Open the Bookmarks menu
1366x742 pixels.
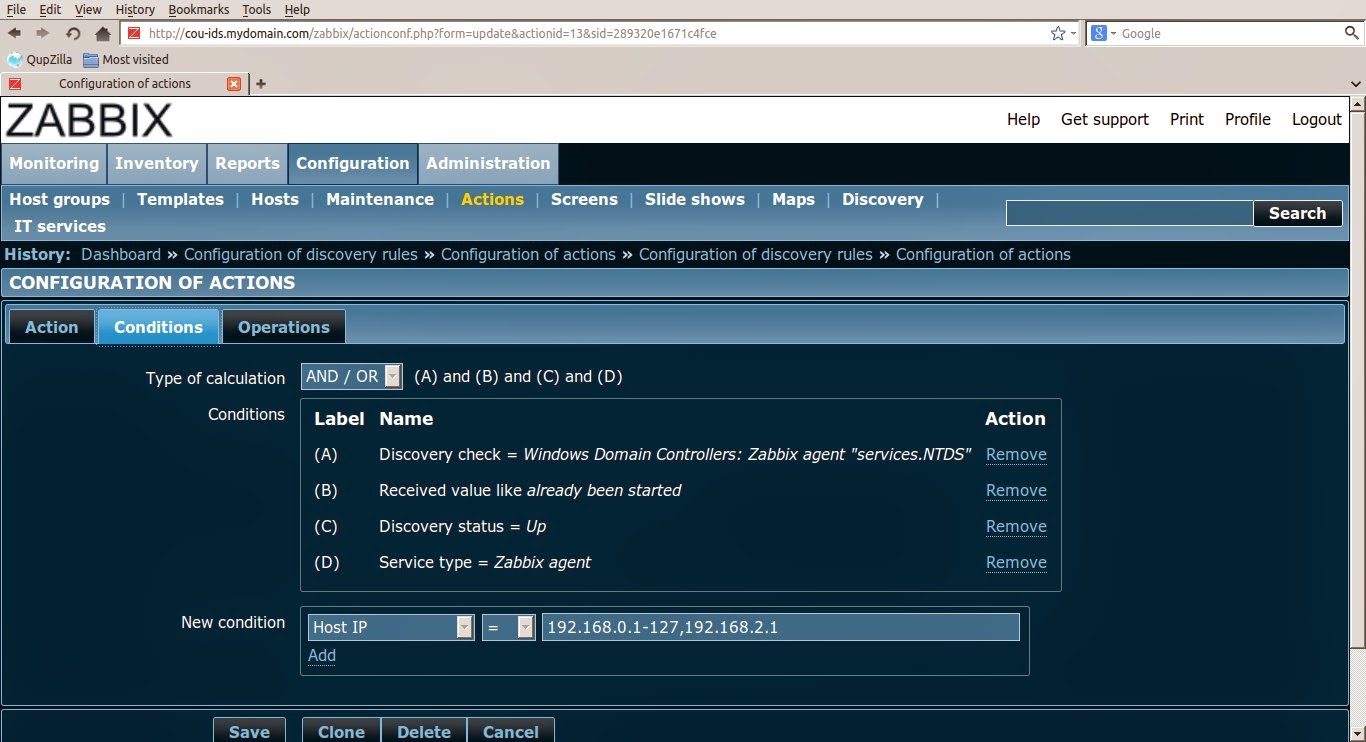198,9
